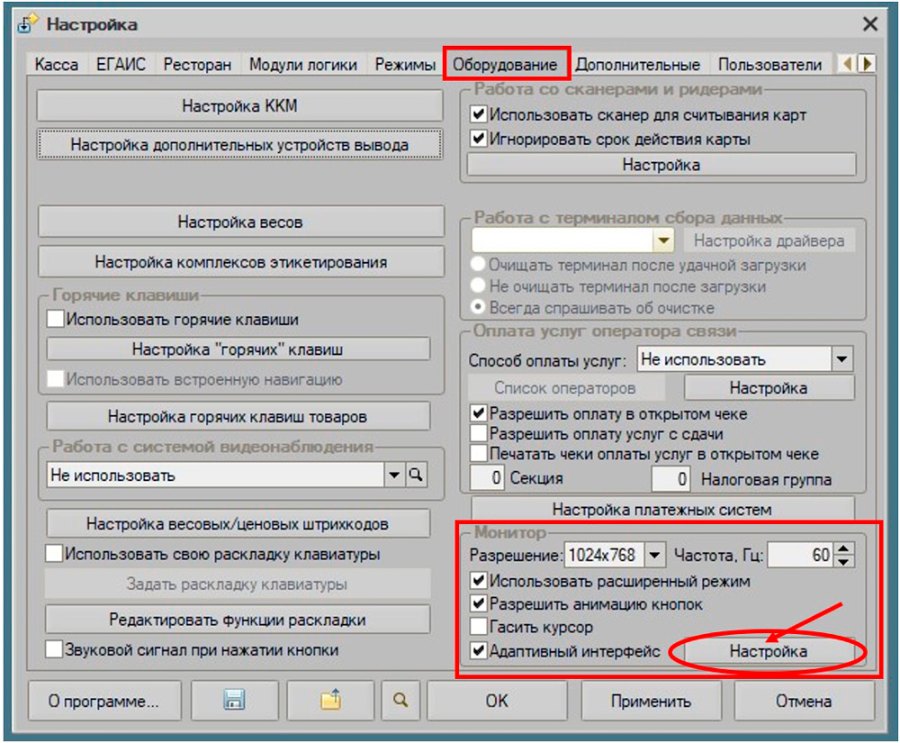Go to the Модули логики tab

click(303, 64)
